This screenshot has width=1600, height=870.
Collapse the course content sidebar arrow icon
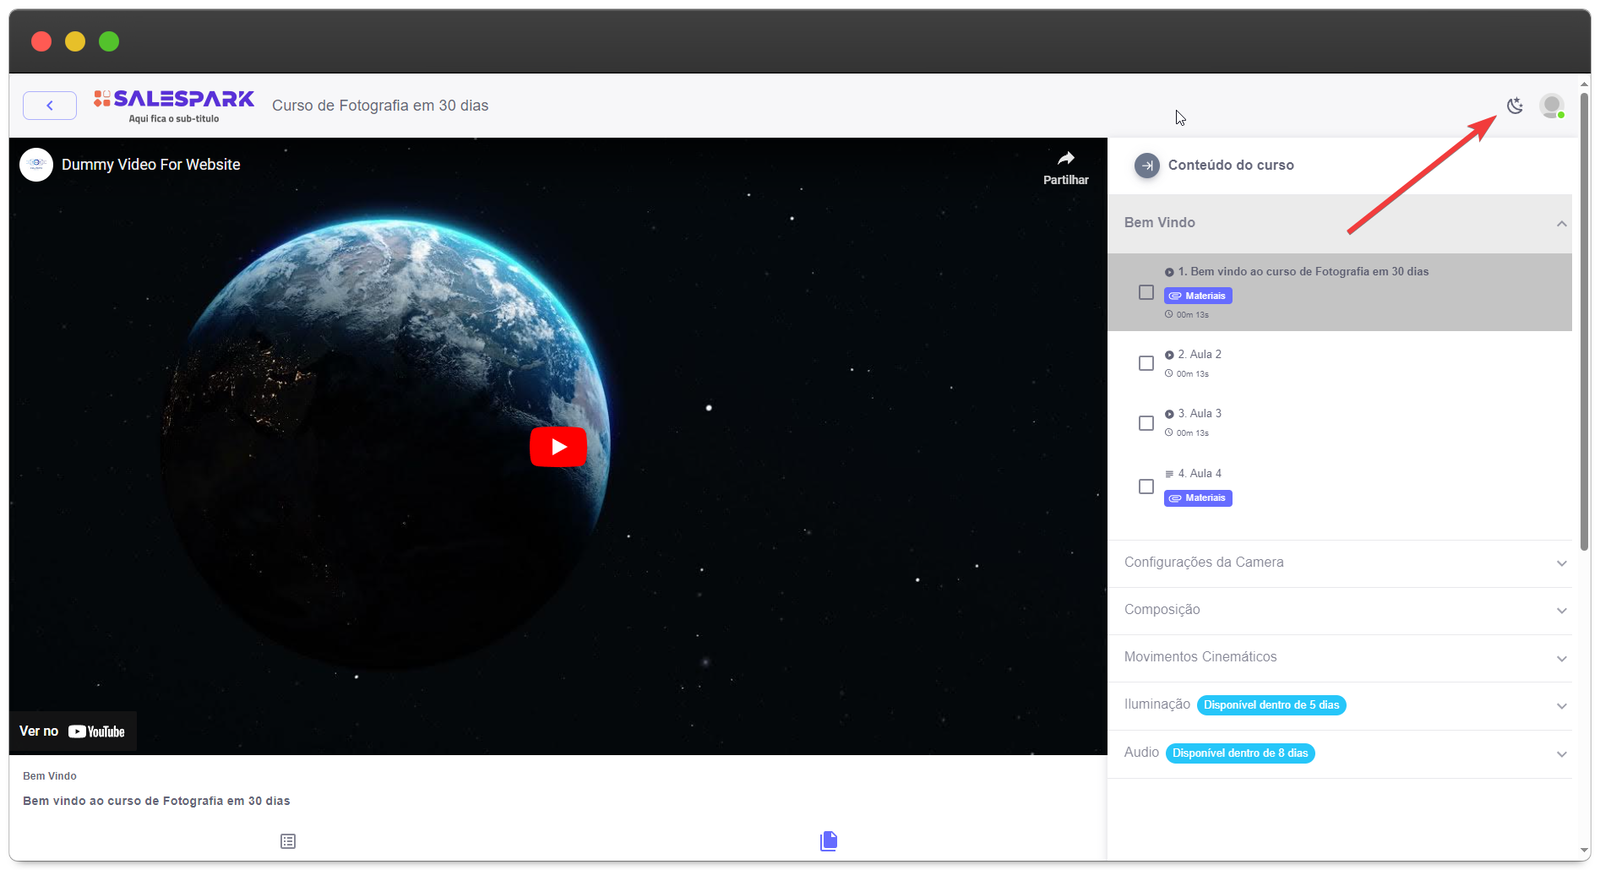1147,166
